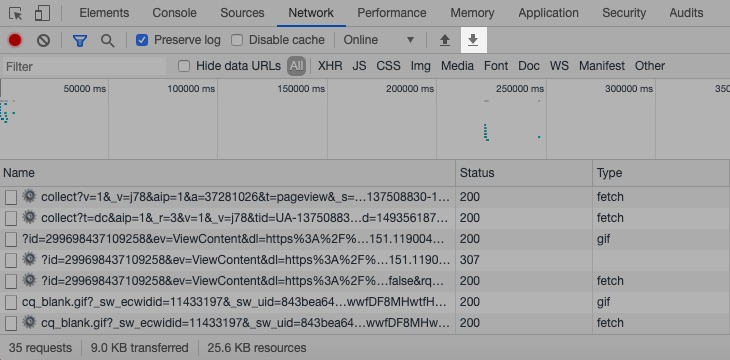
Task: Enable the Disable cache checkbox
Action: click(x=237, y=40)
